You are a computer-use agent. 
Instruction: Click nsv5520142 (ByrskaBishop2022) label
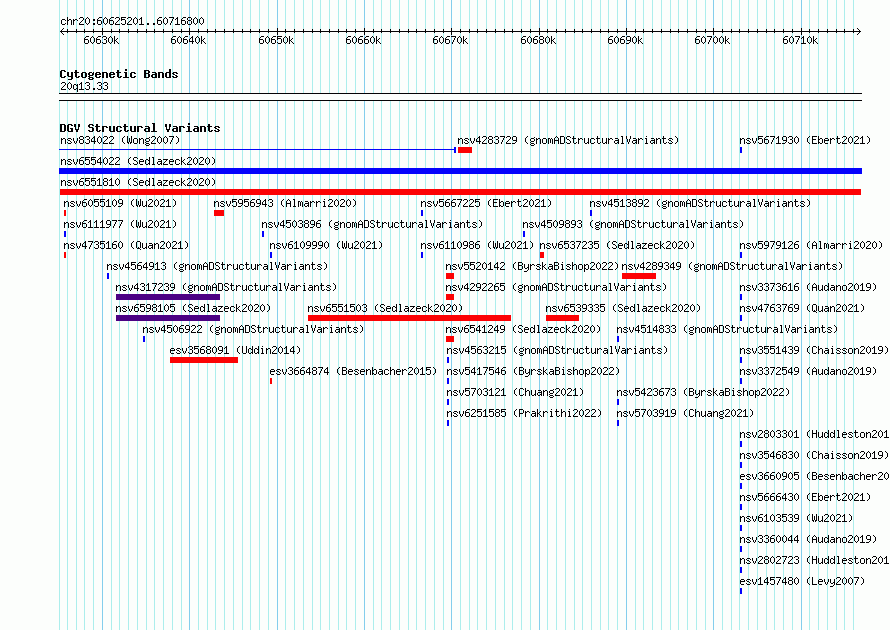point(532,266)
